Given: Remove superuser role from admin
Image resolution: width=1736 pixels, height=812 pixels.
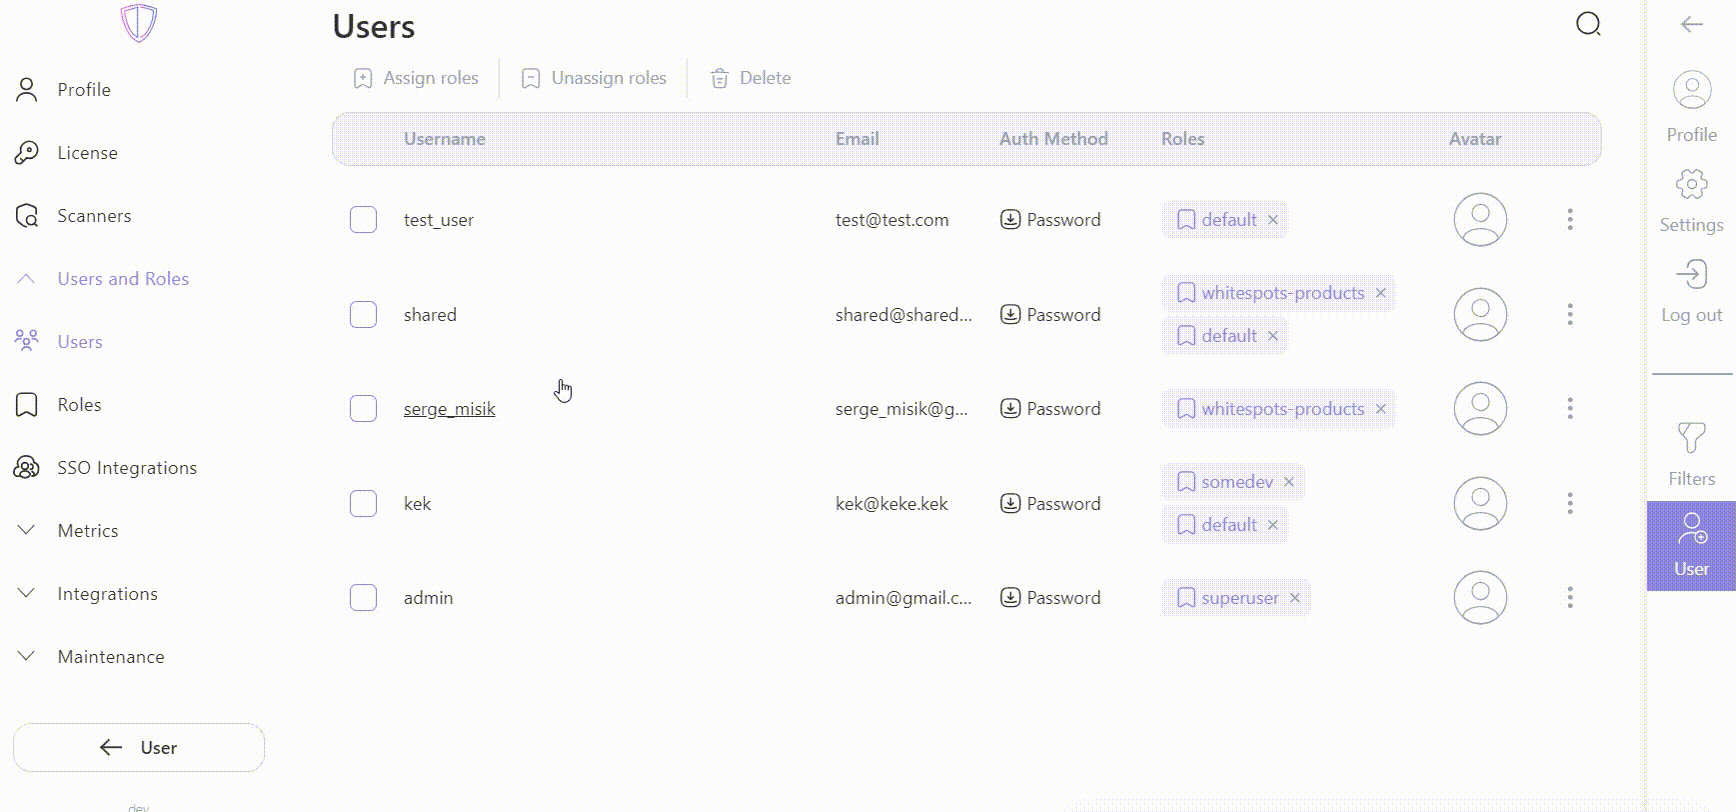Looking at the screenshot, I should coord(1295,598).
